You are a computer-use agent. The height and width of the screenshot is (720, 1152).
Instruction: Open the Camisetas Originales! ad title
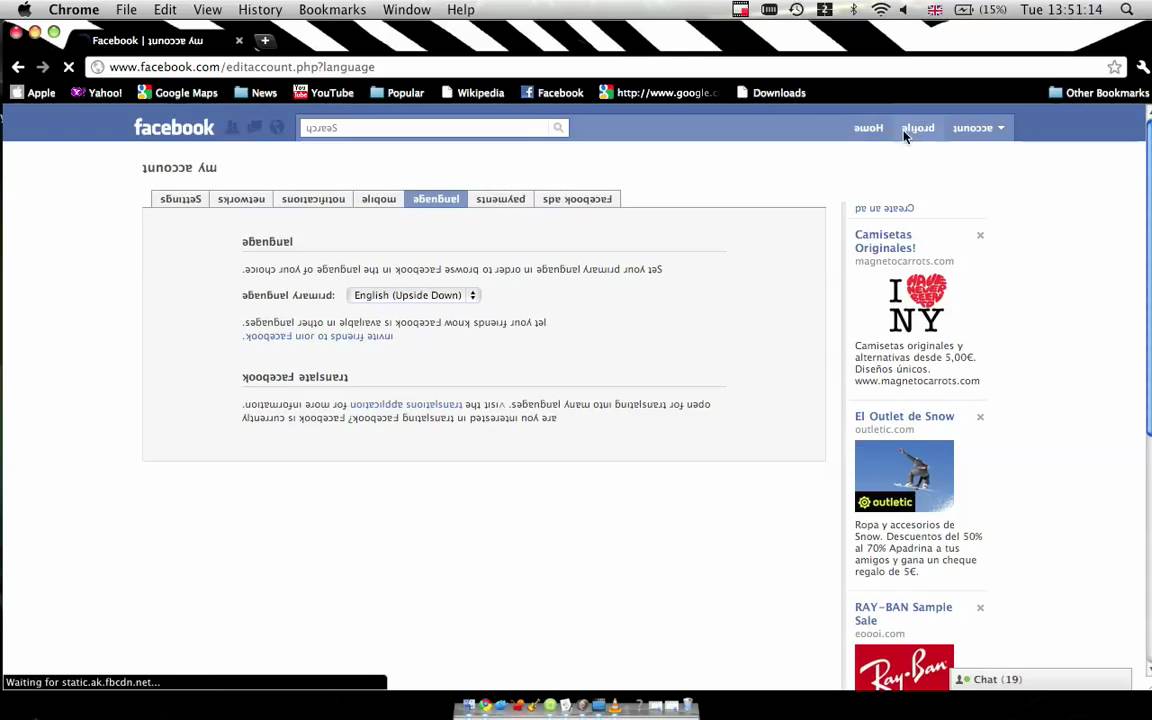(x=885, y=241)
